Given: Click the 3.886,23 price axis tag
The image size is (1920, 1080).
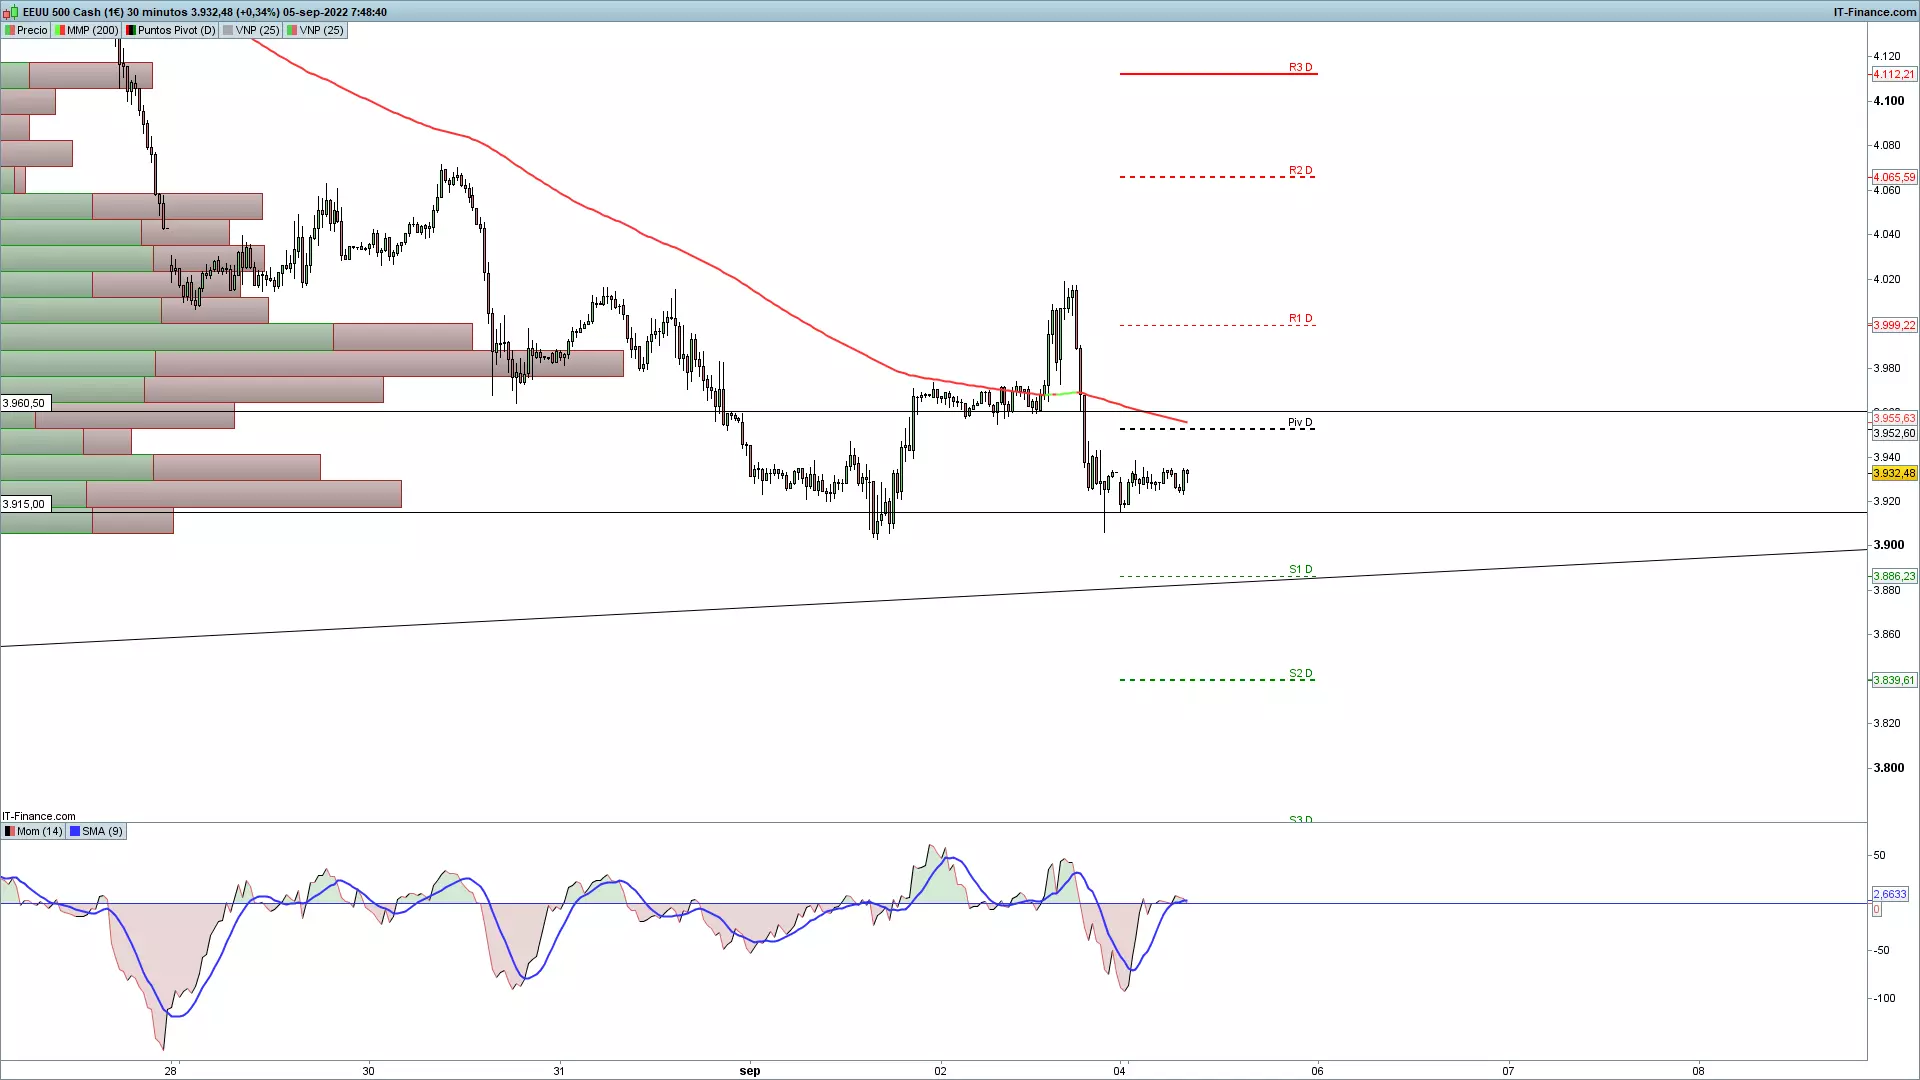Looking at the screenshot, I should [1894, 576].
